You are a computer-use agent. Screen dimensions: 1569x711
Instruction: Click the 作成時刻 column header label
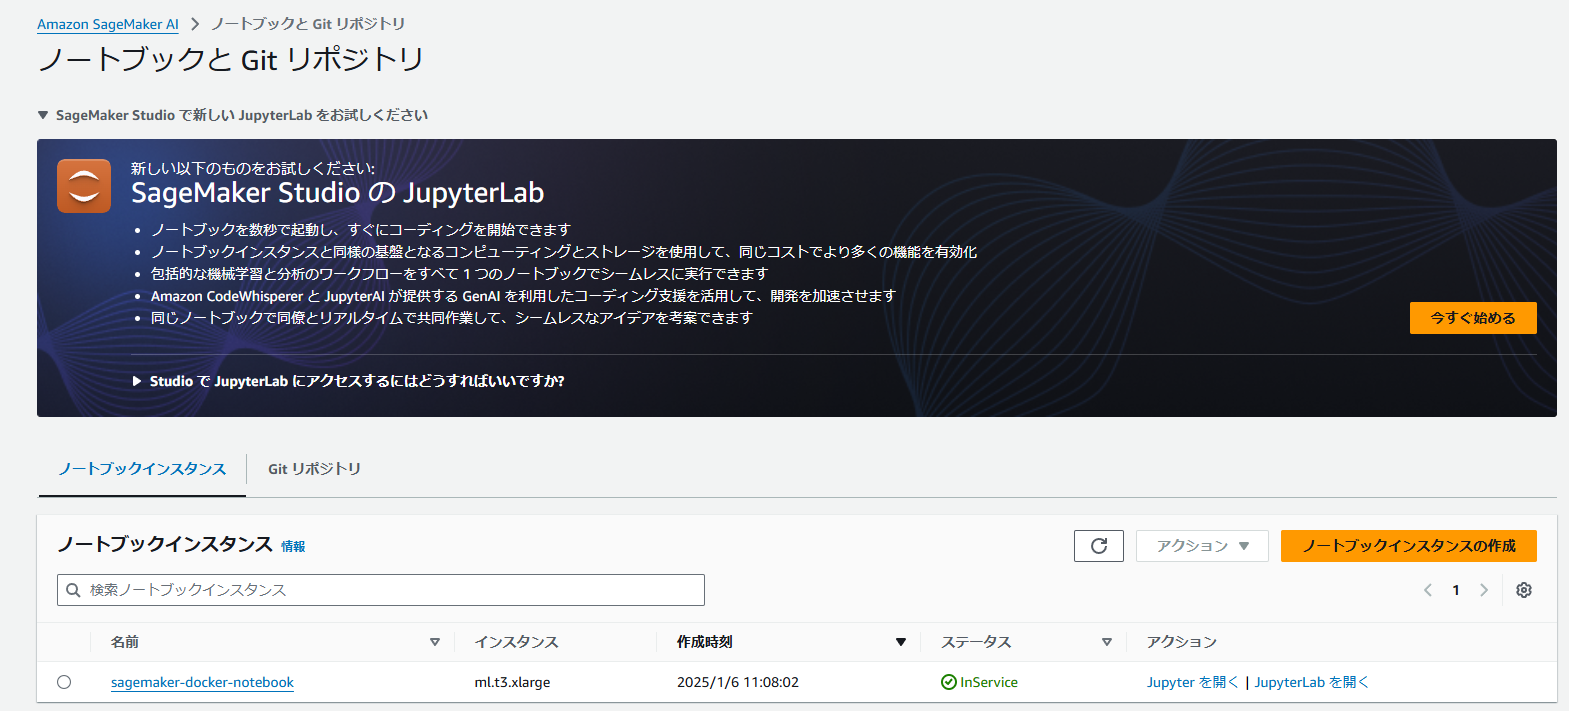pyautogui.click(x=705, y=642)
